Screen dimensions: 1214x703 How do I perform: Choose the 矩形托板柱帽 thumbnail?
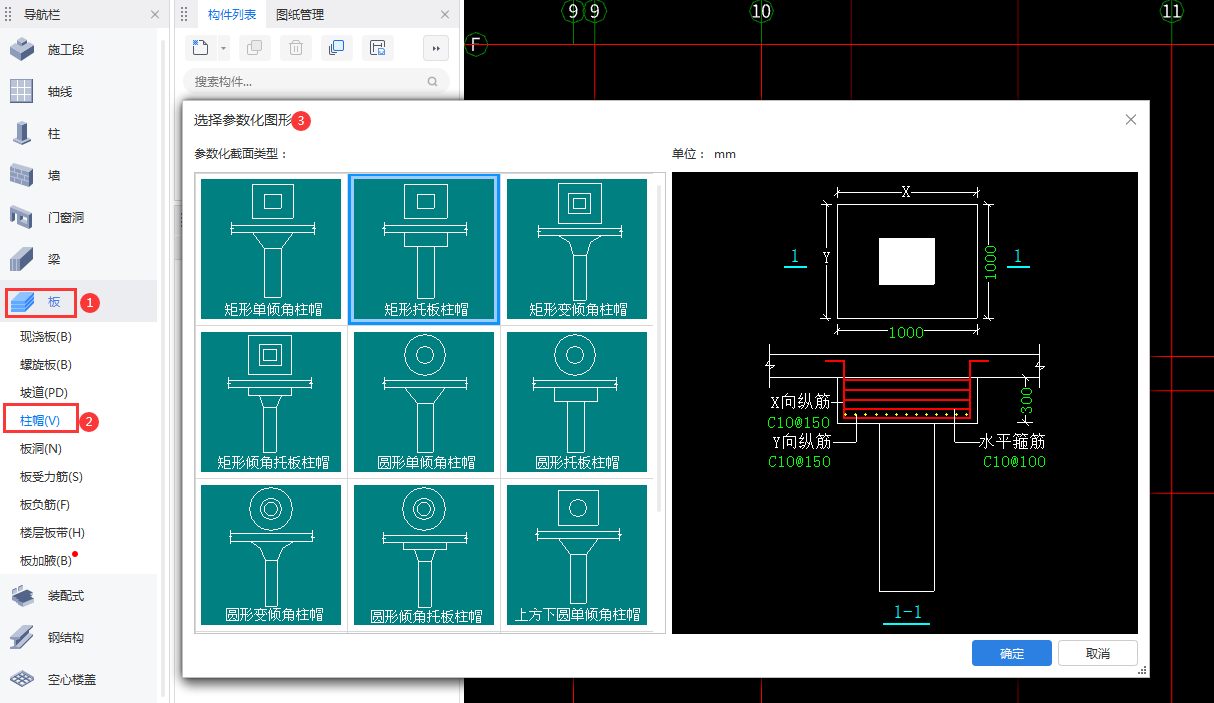(x=425, y=249)
